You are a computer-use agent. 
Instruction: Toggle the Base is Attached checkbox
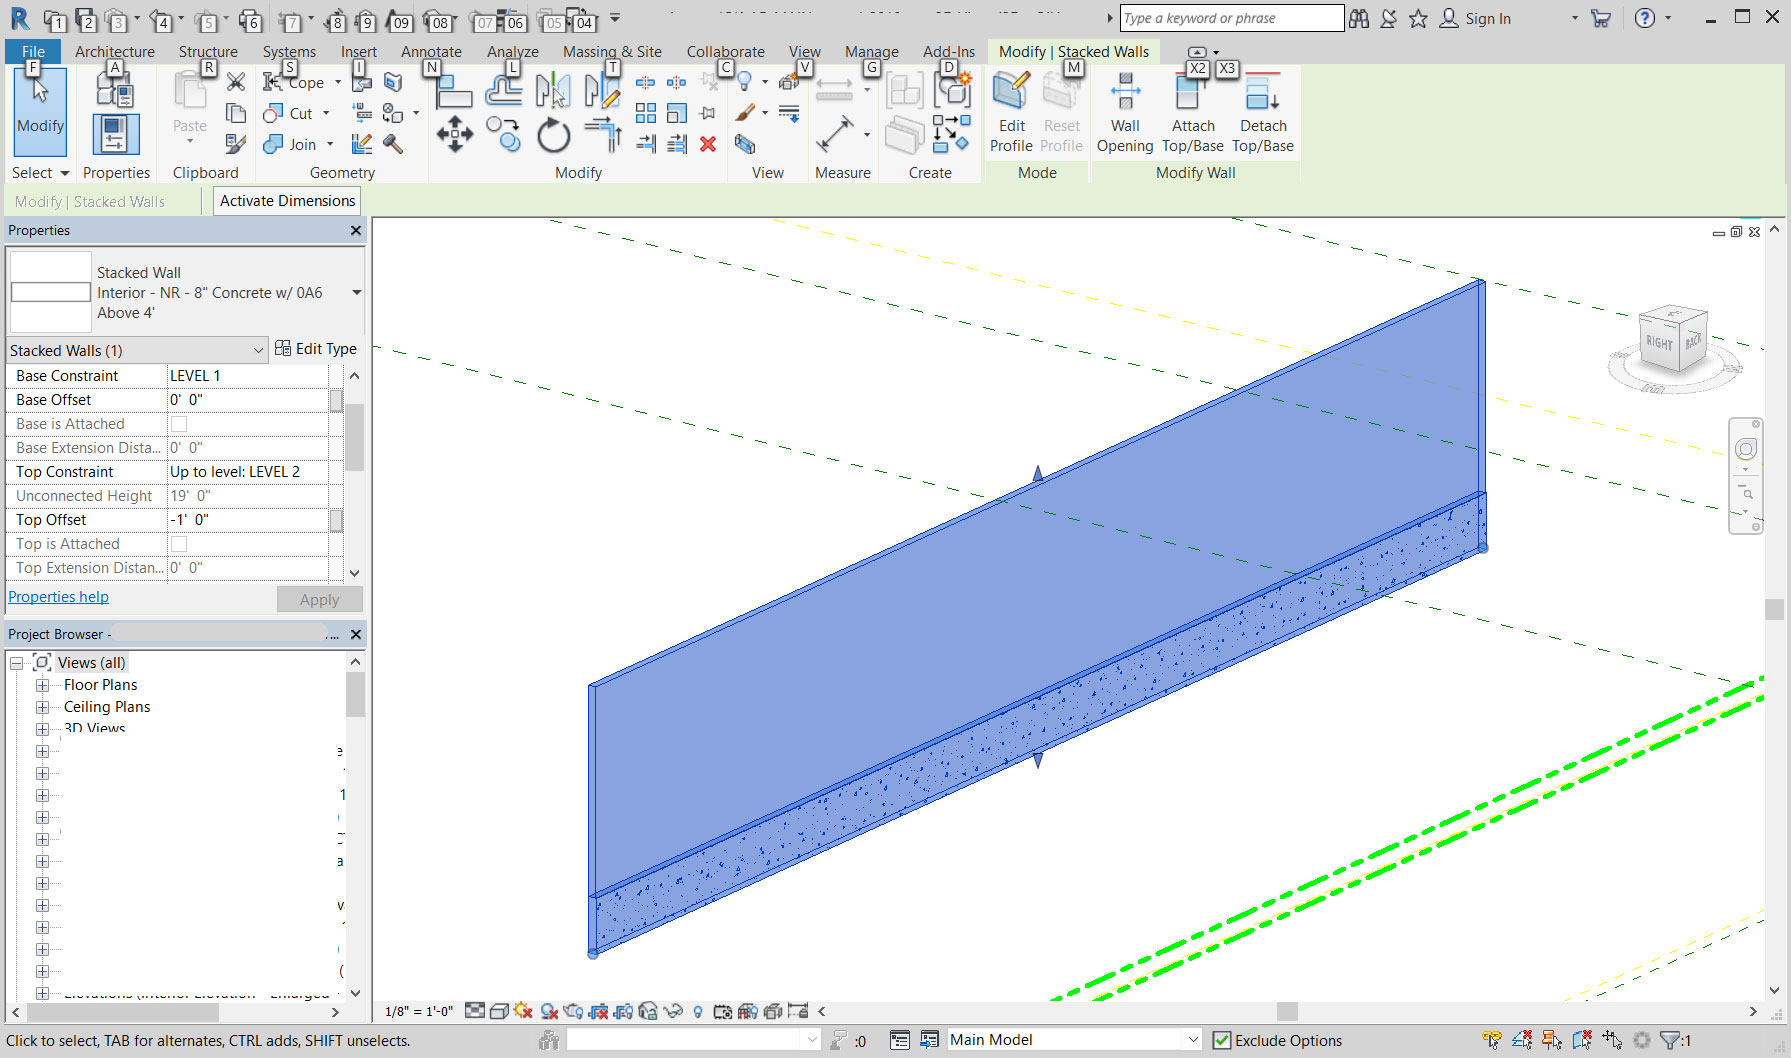(x=178, y=423)
